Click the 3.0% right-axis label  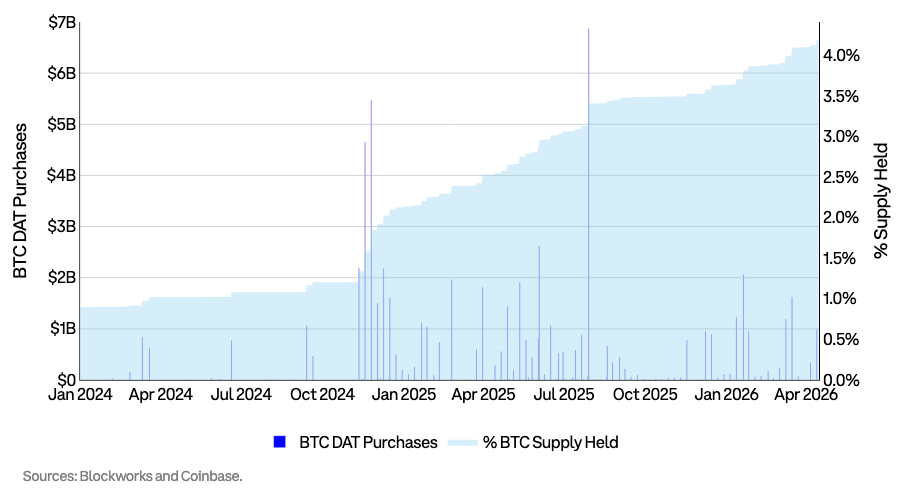tap(841, 137)
